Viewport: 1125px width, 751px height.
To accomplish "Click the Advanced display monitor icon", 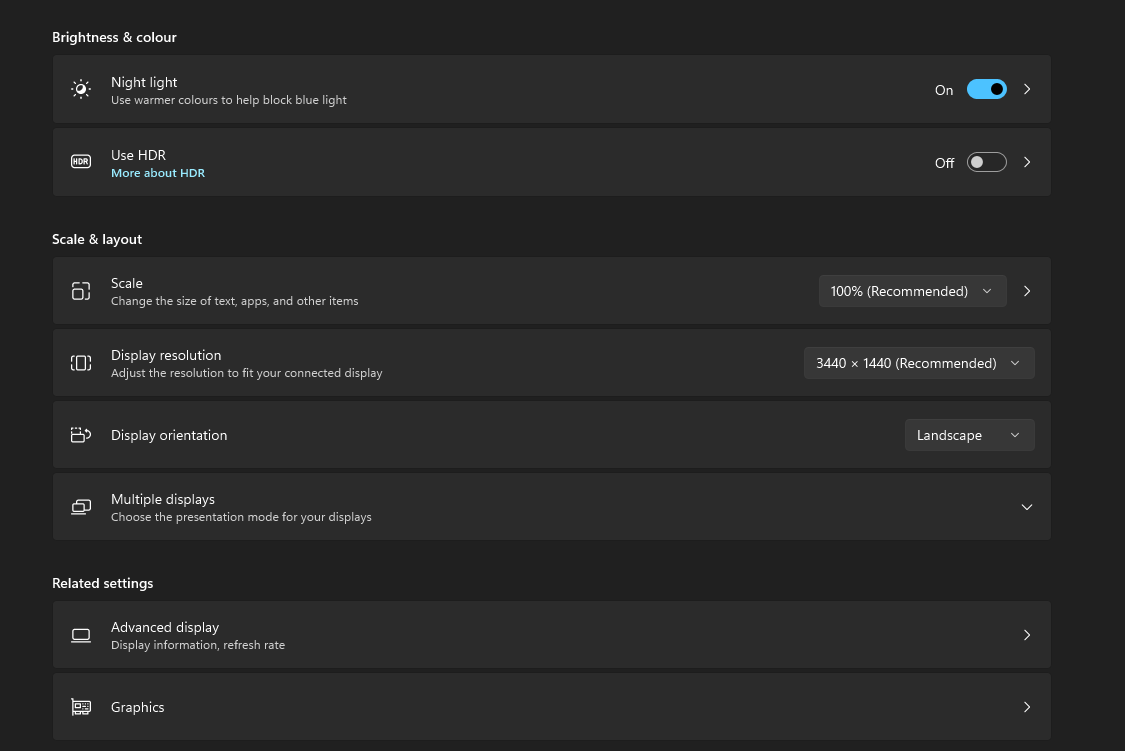I will [x=81, y=635].
